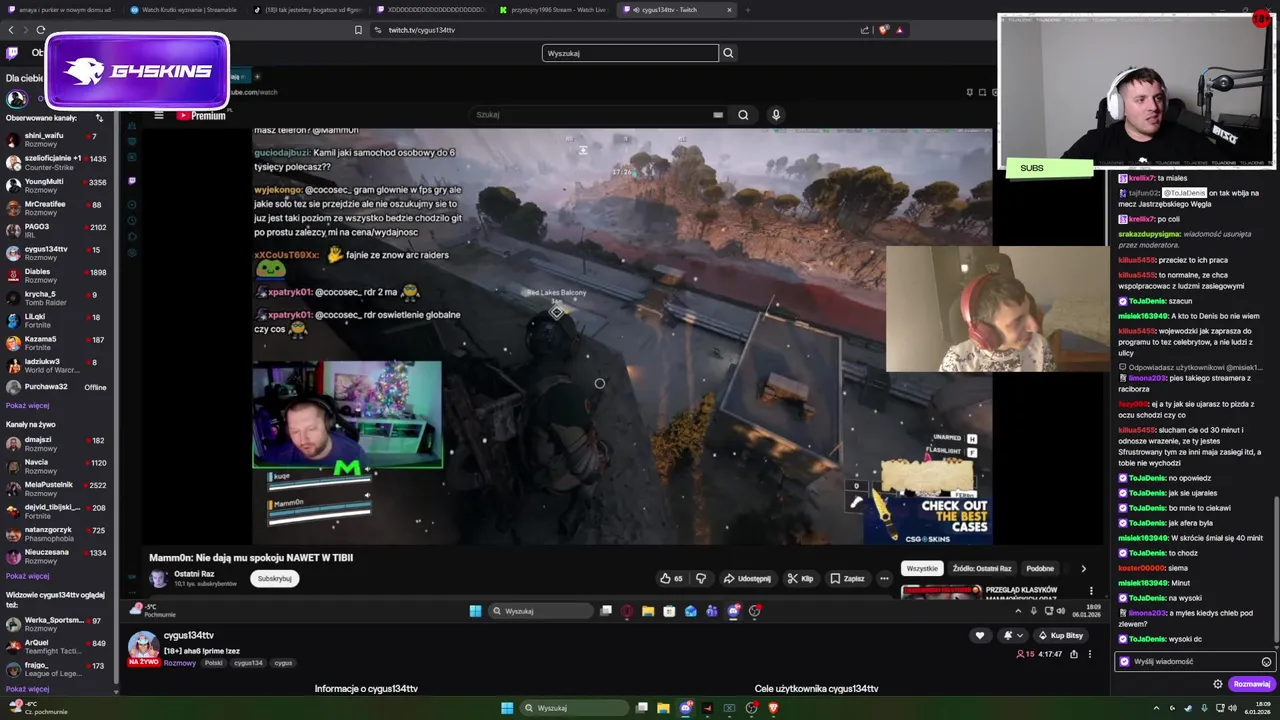
Task: Click Zapisz save button
Action: [847, 578]
